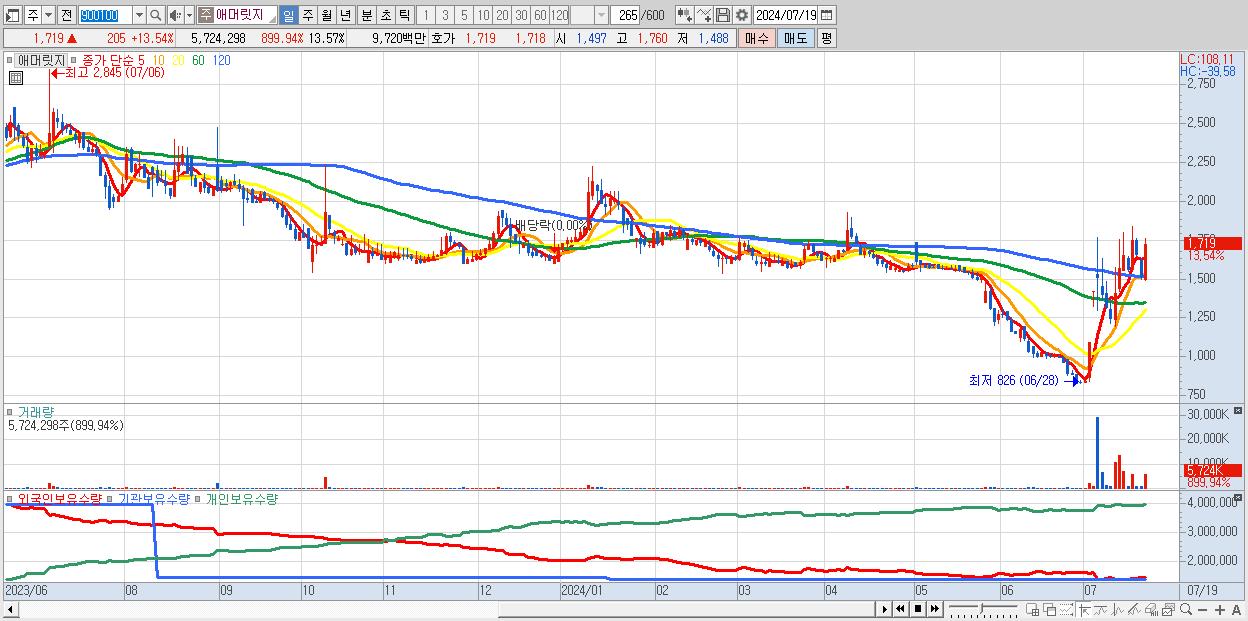
Task: Click the save floppy disk icon
Action: [722, 15]
